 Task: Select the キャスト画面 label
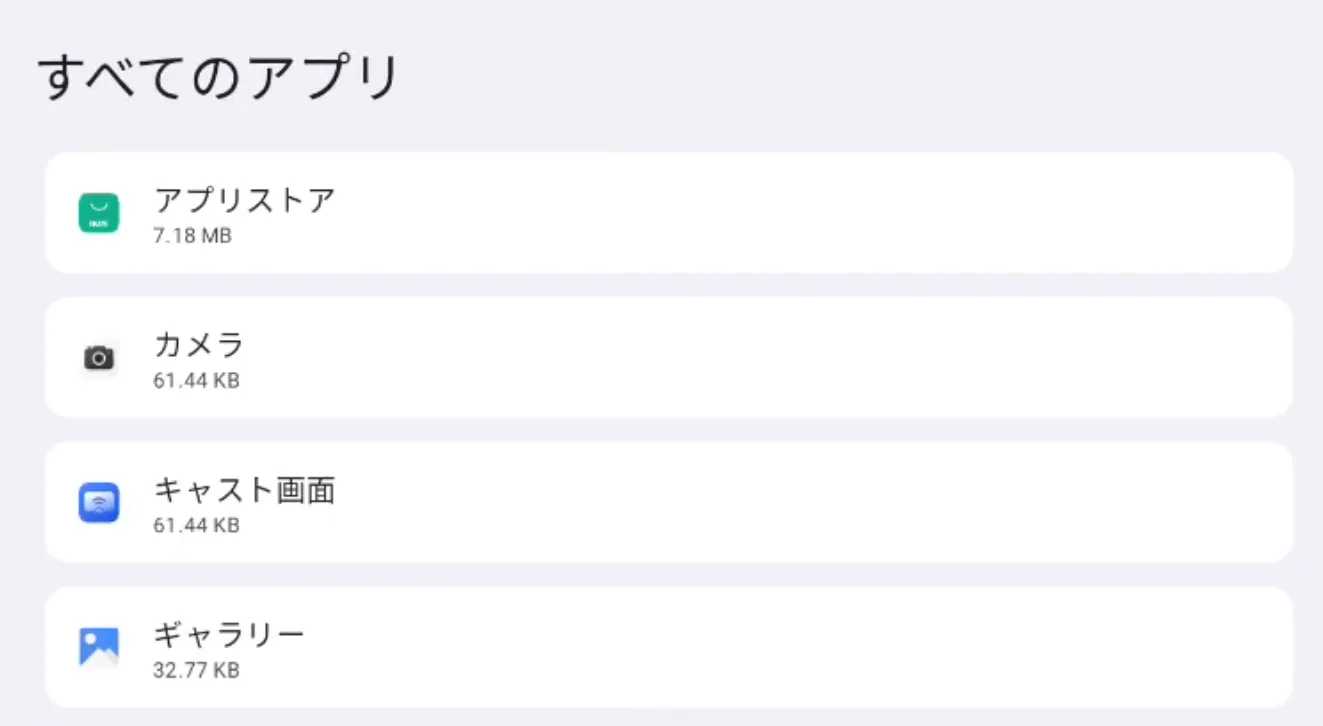[x=244, y=490]
